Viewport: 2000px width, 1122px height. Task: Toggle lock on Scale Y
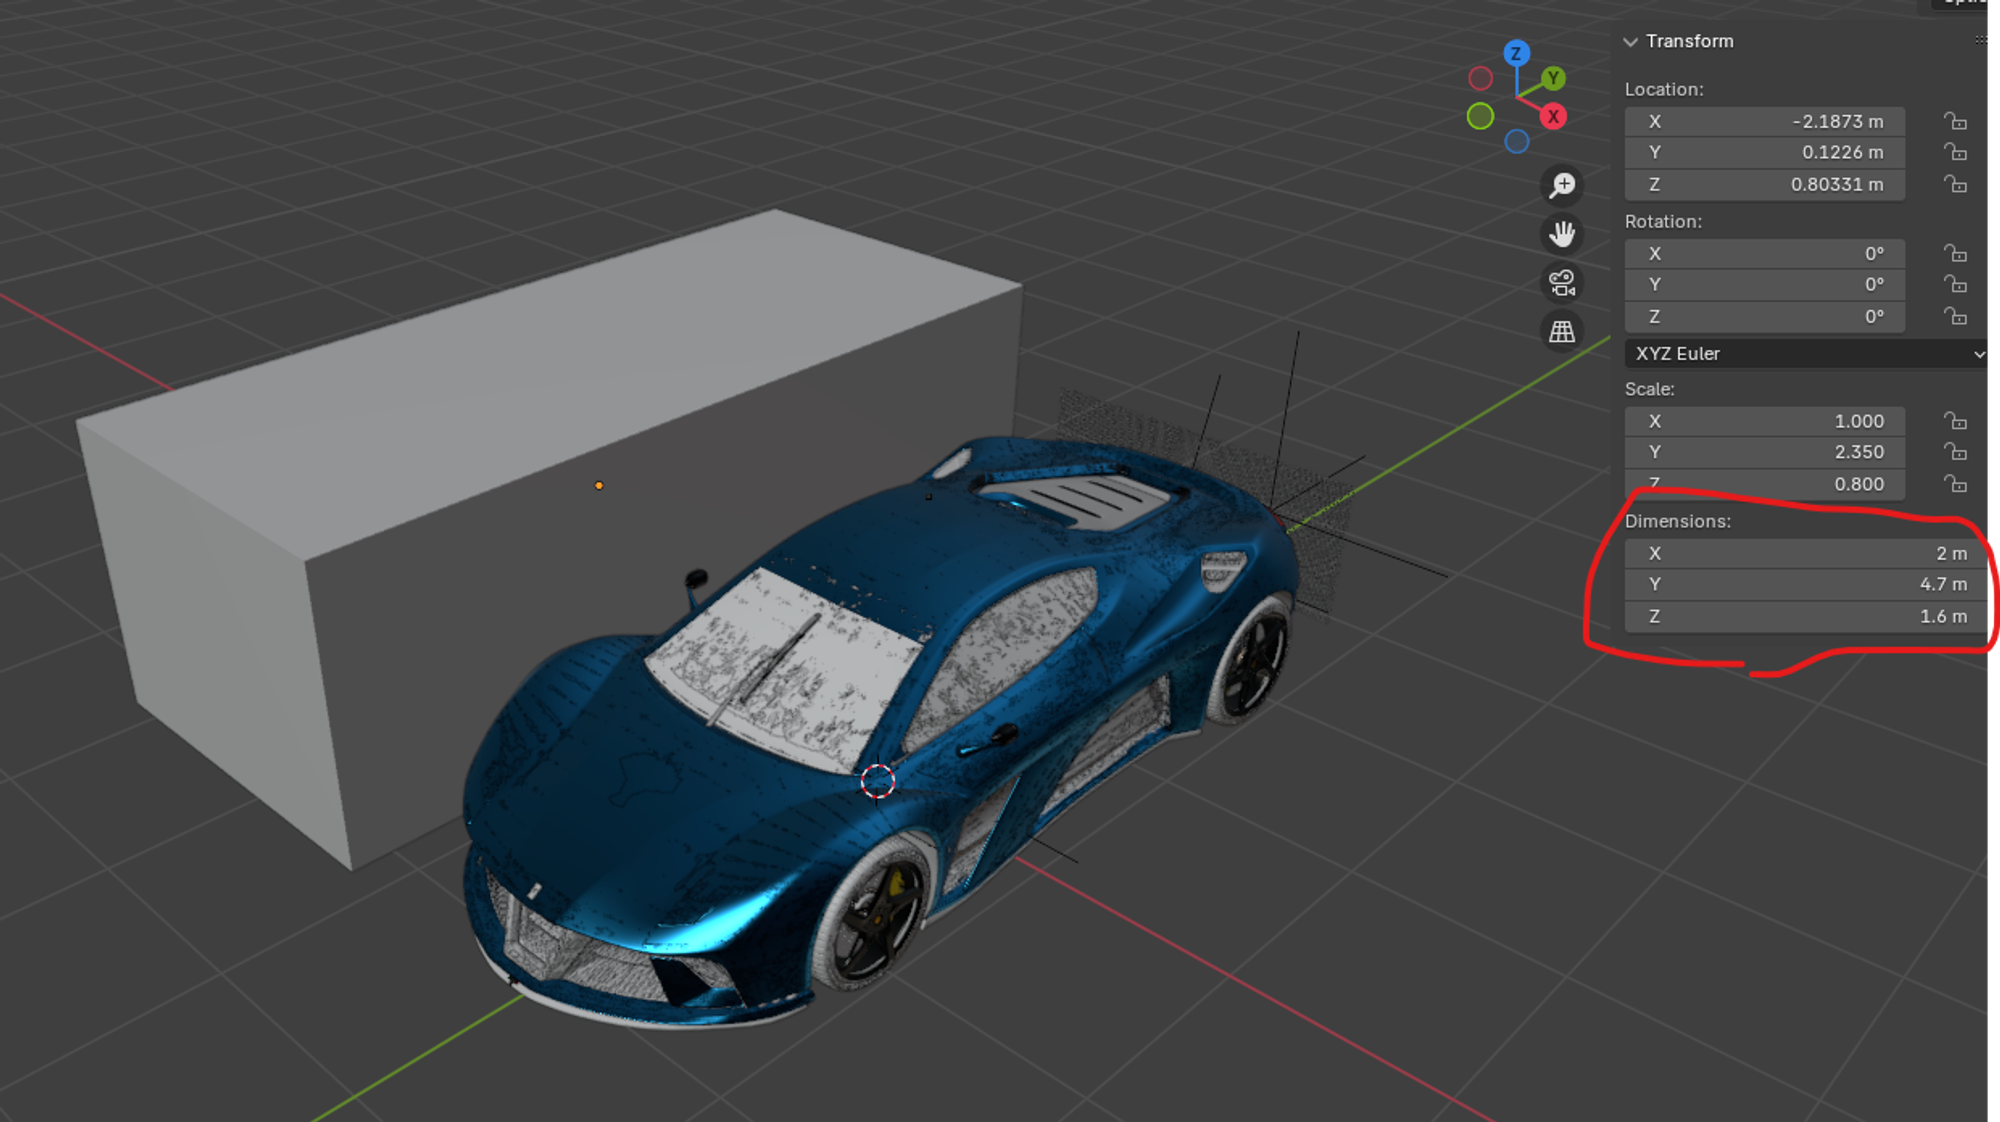[1955, 452]
